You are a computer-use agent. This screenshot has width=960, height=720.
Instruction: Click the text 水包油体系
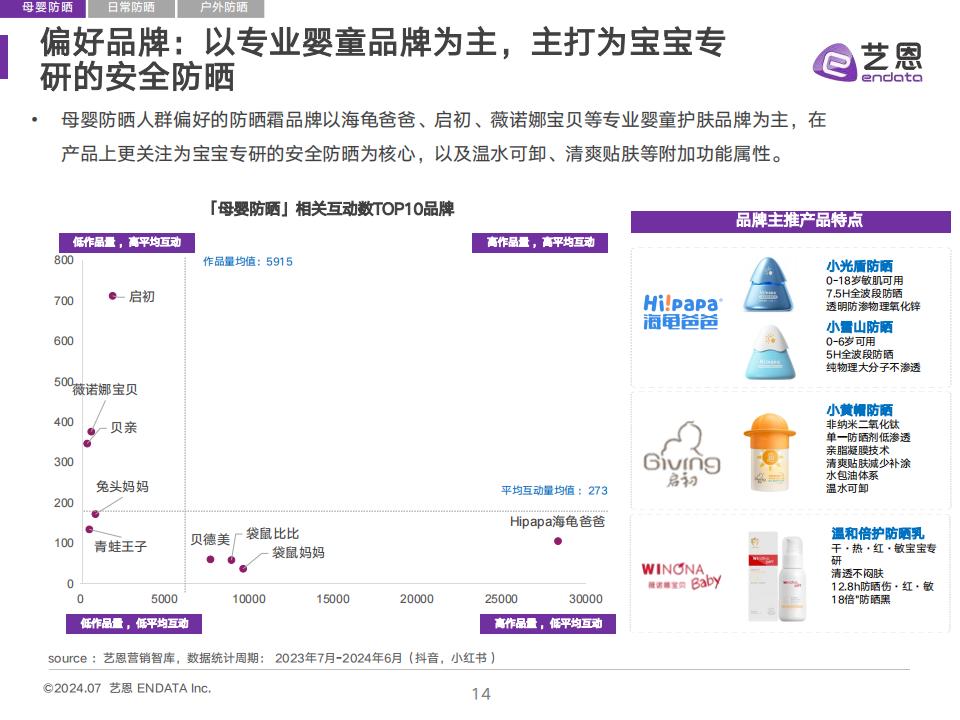(x=852, y=475)
